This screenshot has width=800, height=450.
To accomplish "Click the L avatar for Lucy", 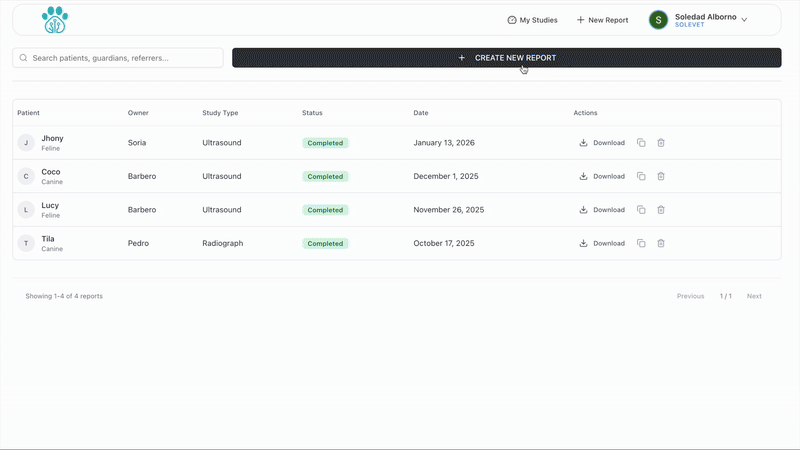I will [26, 210].
